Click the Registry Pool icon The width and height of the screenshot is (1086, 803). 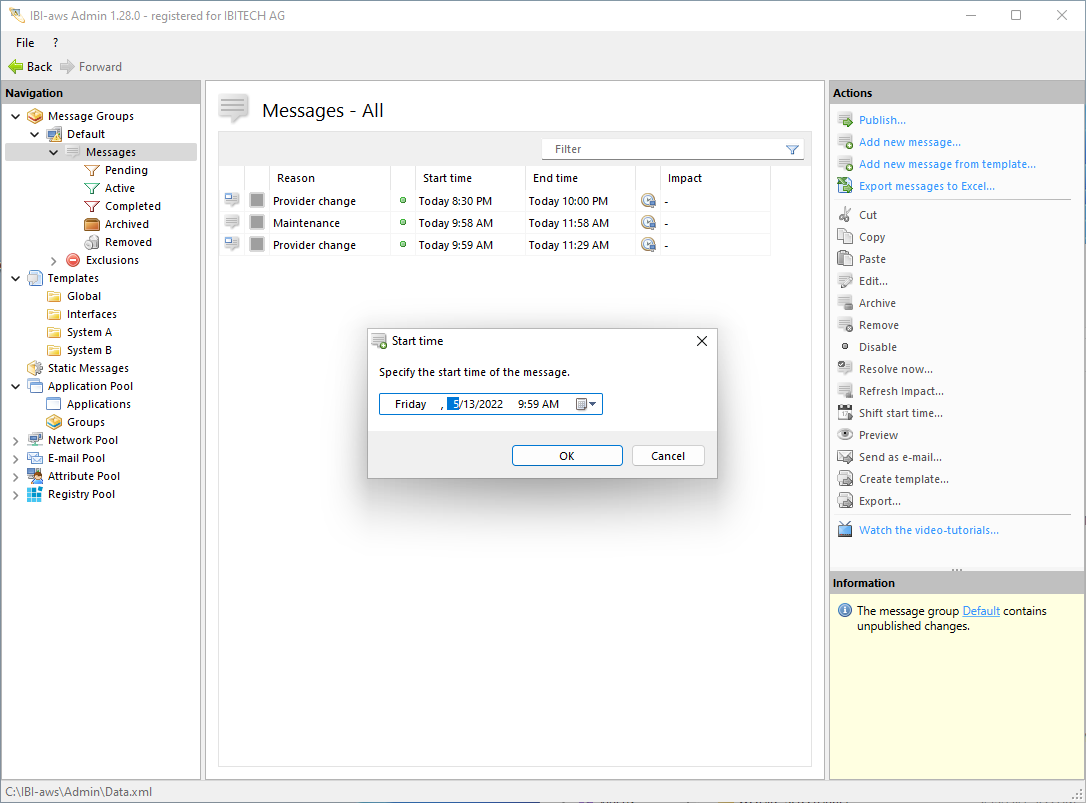pos(35,494)
